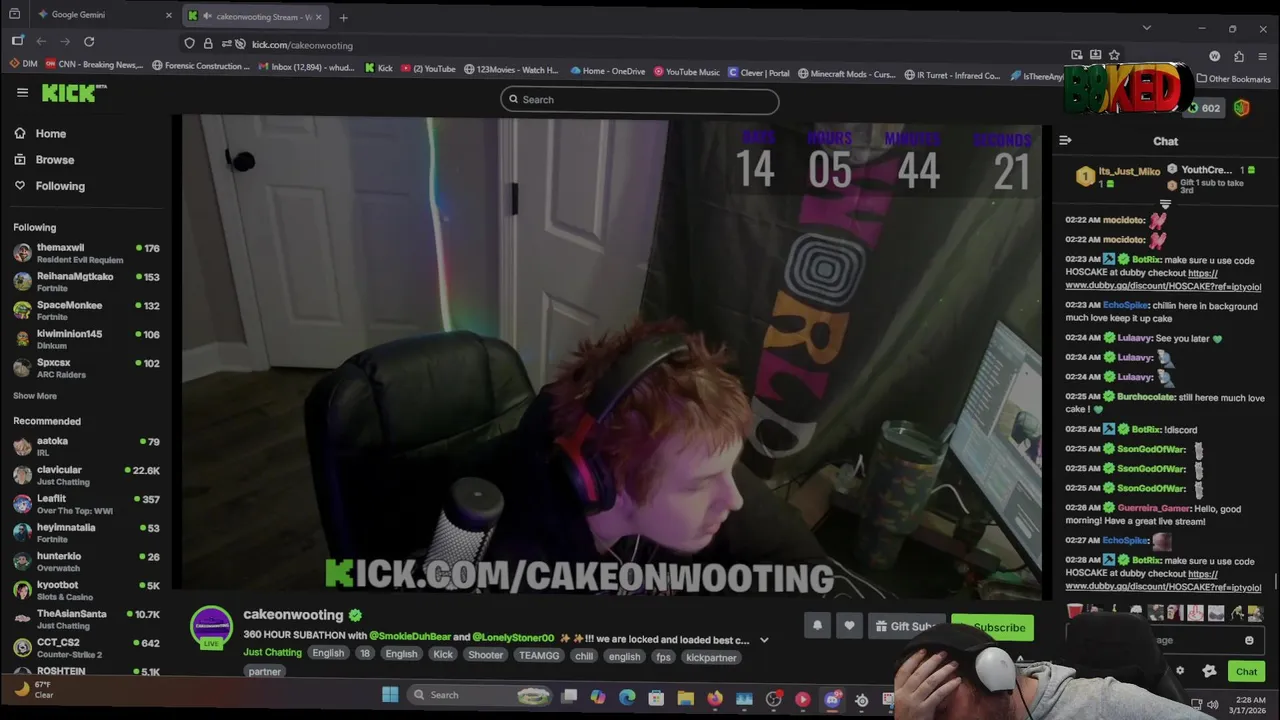Open the YouTube Music bookmark
This screenshot has width=1280, height=720.
(687, 72)
